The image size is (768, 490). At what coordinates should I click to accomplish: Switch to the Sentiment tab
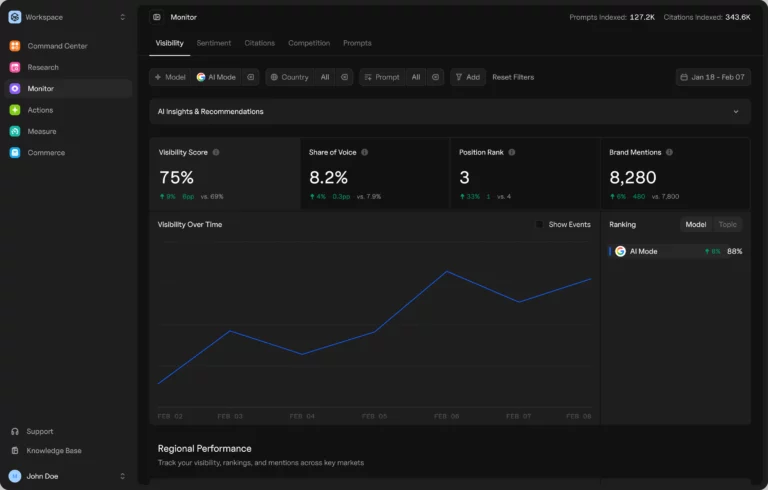pos(214,43)
